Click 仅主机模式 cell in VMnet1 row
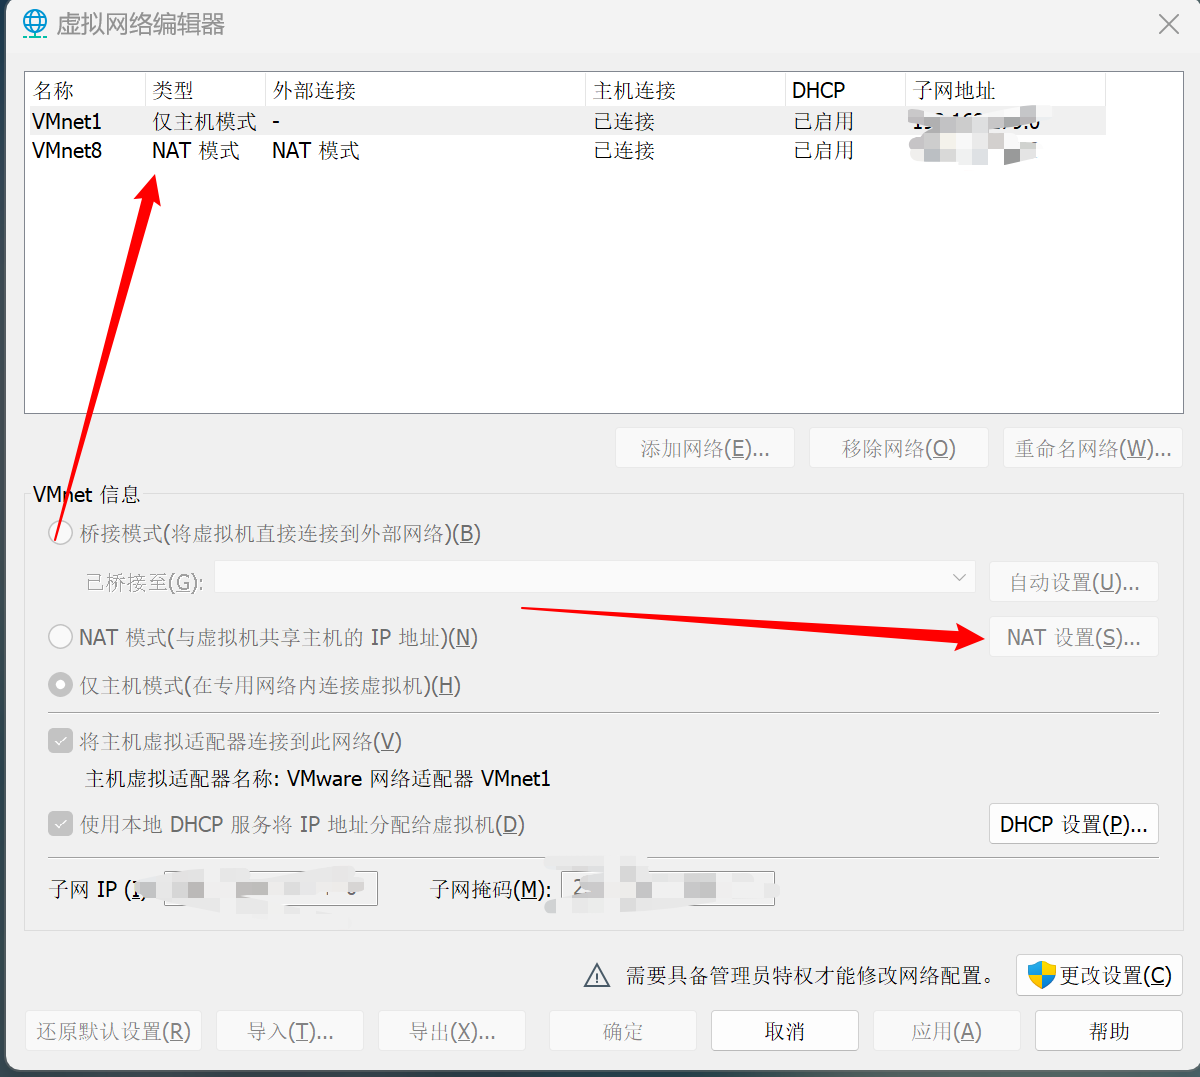 [x=204, y=121]
